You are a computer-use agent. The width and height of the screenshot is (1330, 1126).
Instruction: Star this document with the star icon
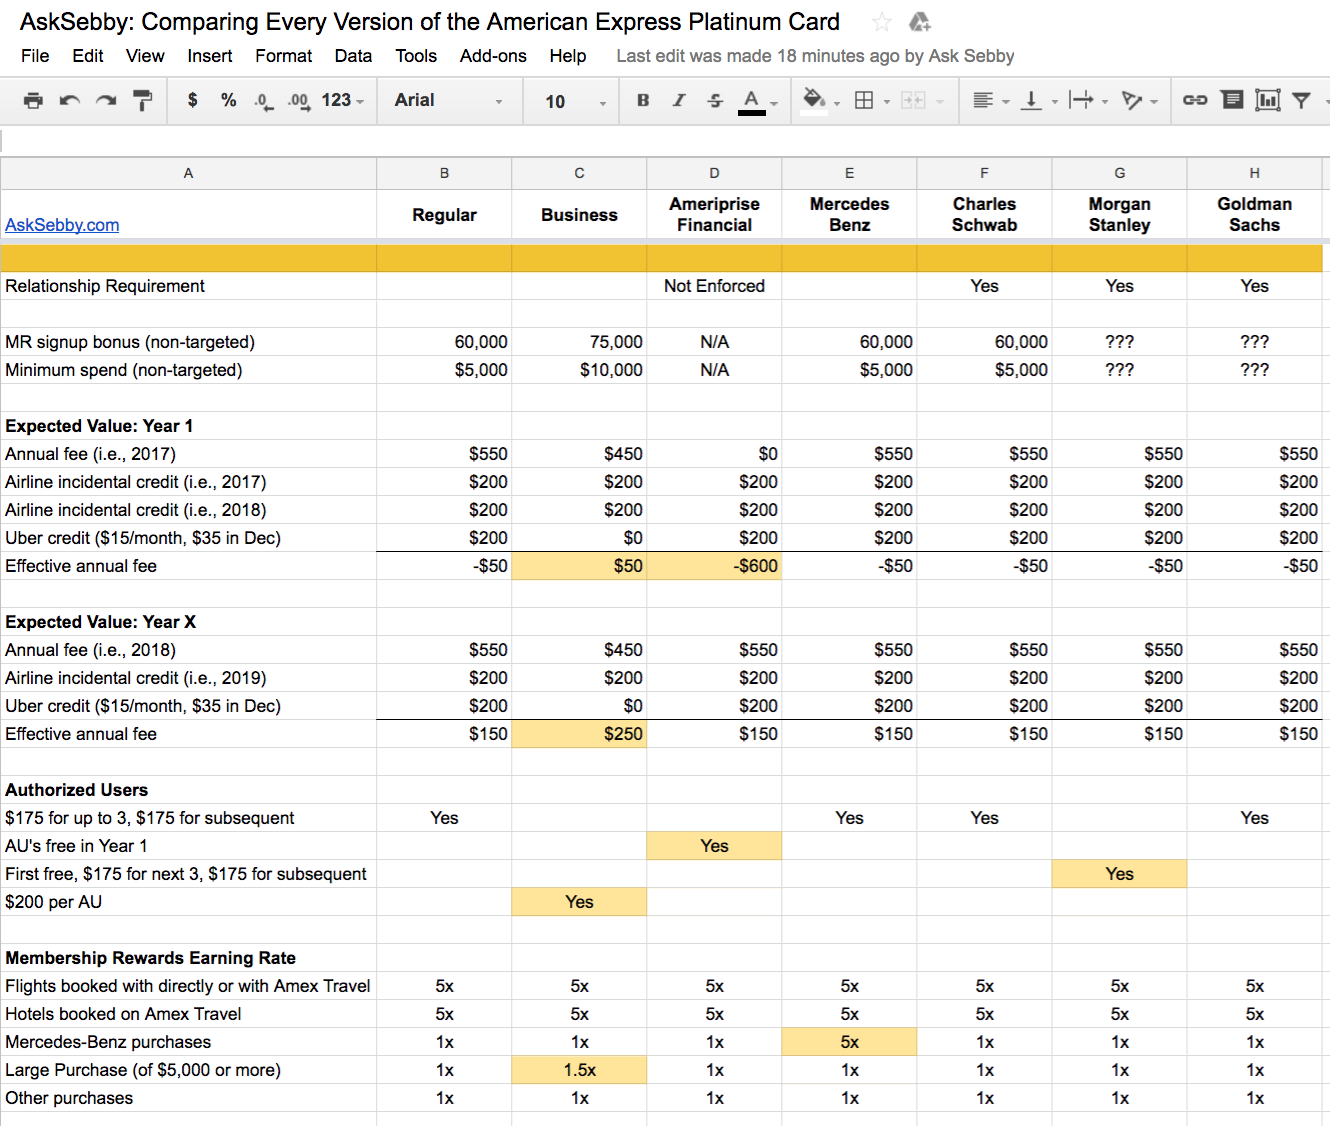pyautogui.click(x=881, y=22)
